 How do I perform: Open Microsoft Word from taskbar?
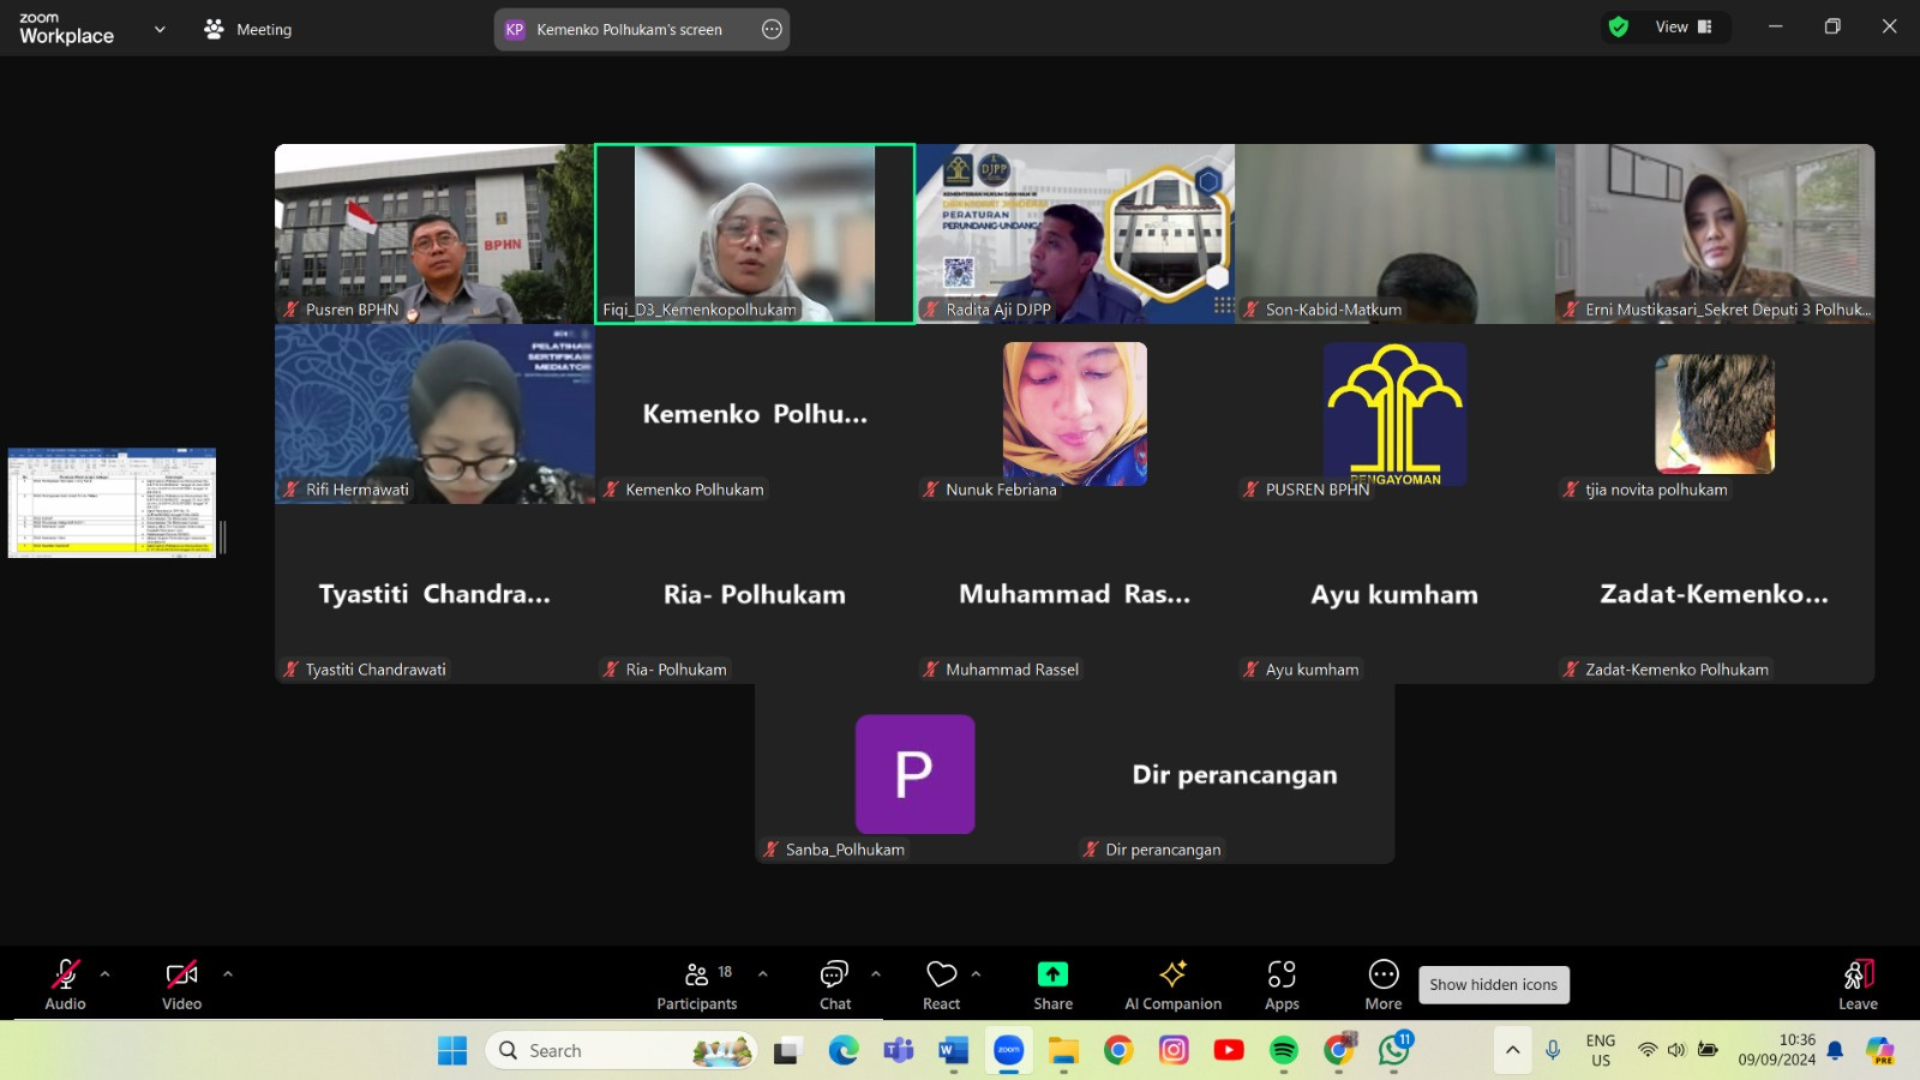coord(953,1050)
